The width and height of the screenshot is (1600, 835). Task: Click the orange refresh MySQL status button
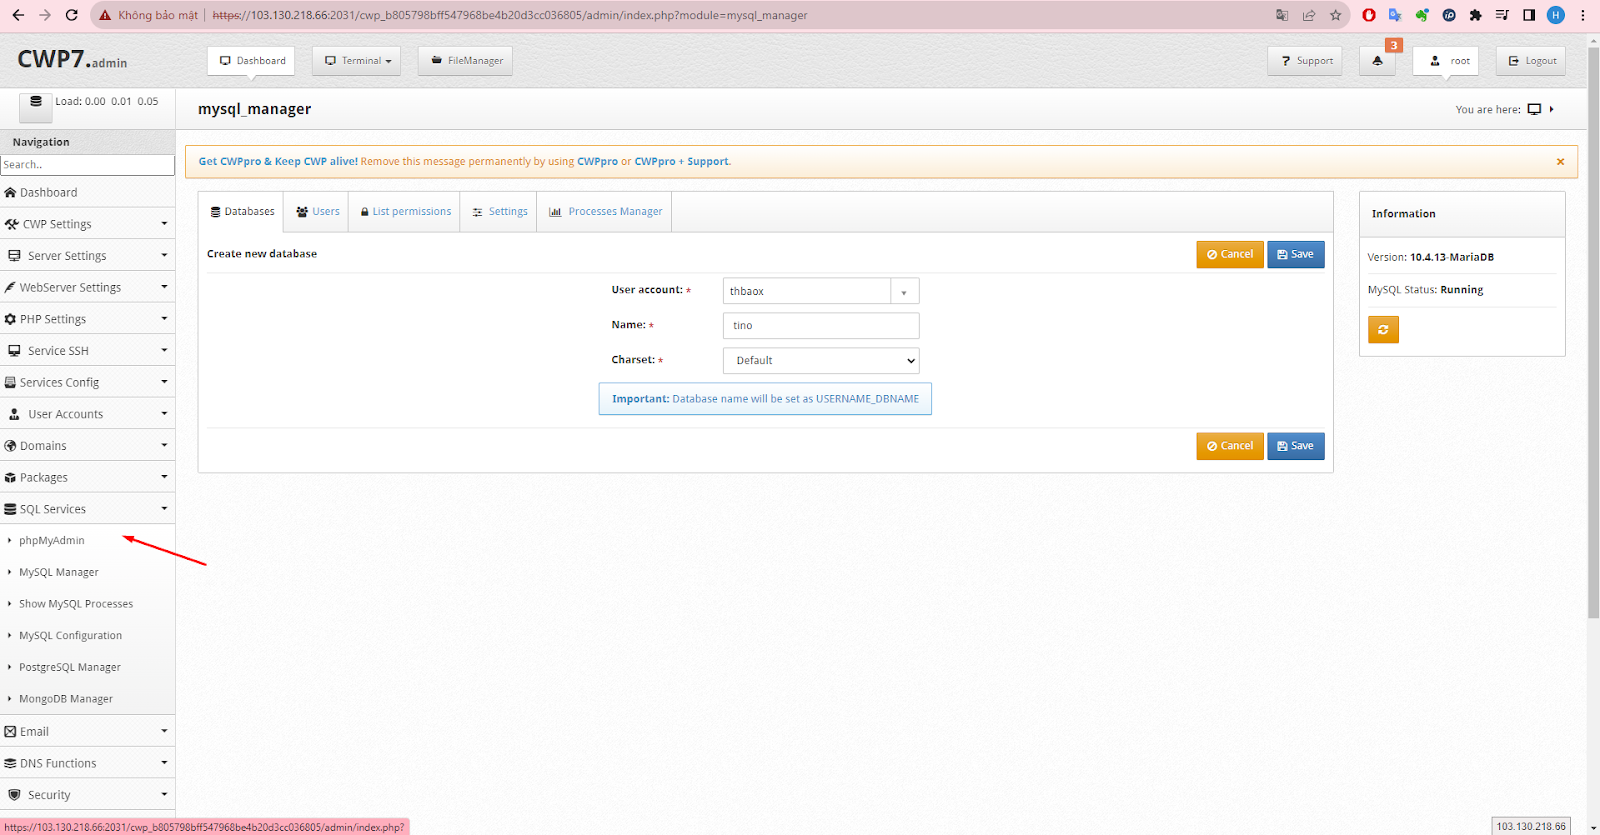pos(1383,329)
